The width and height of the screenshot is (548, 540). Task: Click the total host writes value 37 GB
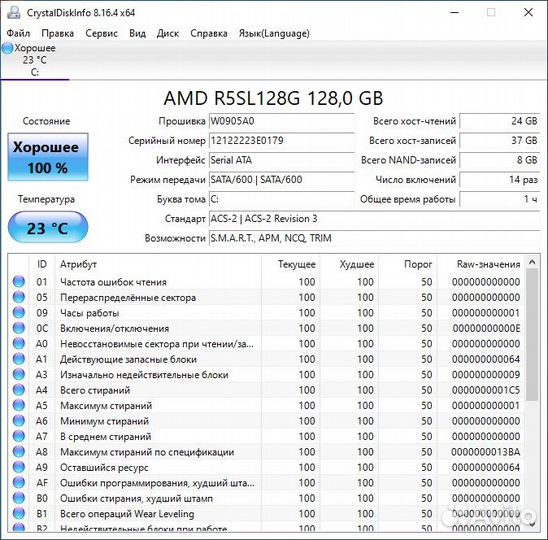click(500, 141)
